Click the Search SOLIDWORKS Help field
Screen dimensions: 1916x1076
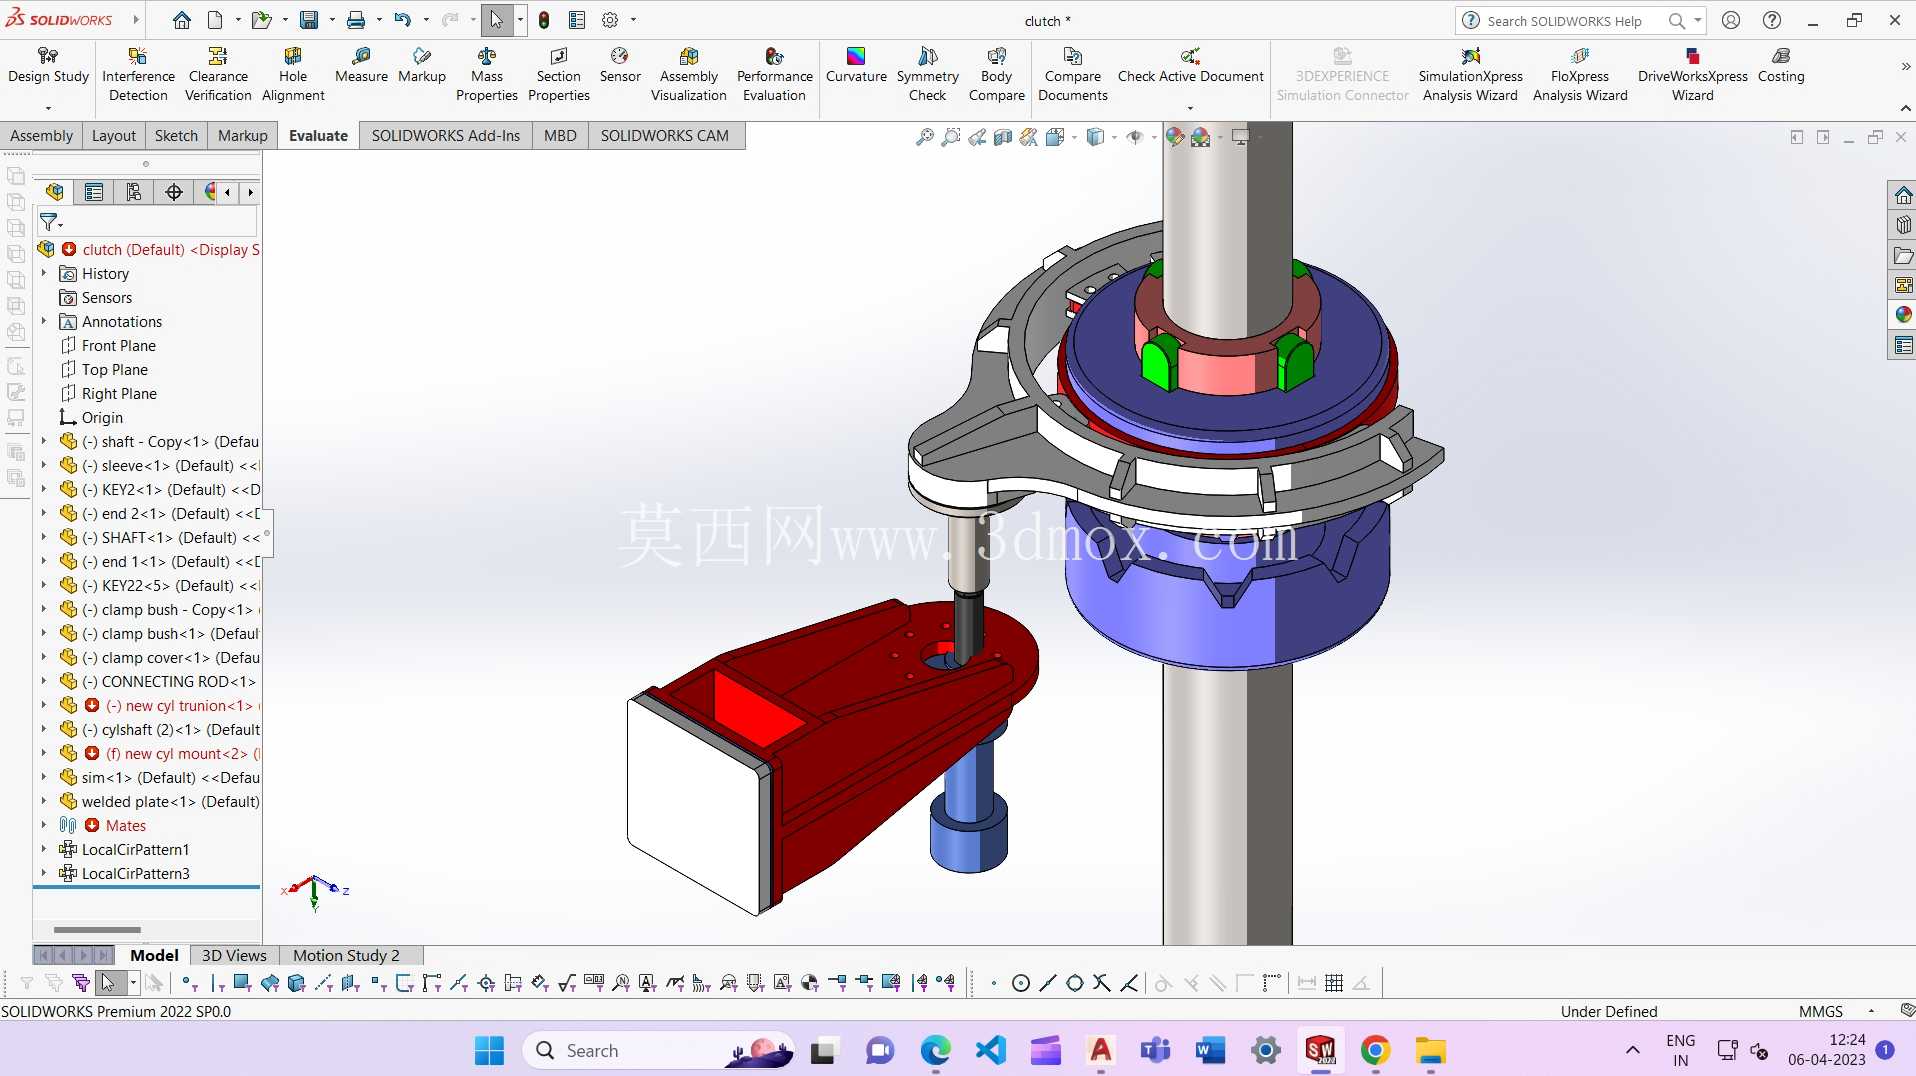coord(1565,20)
